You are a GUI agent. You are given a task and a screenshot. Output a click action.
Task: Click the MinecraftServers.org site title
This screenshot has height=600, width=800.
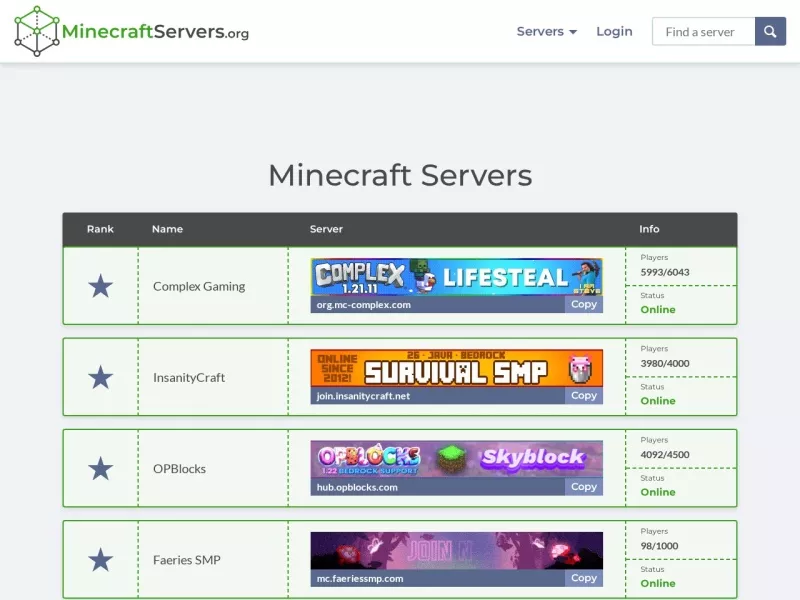155,32
